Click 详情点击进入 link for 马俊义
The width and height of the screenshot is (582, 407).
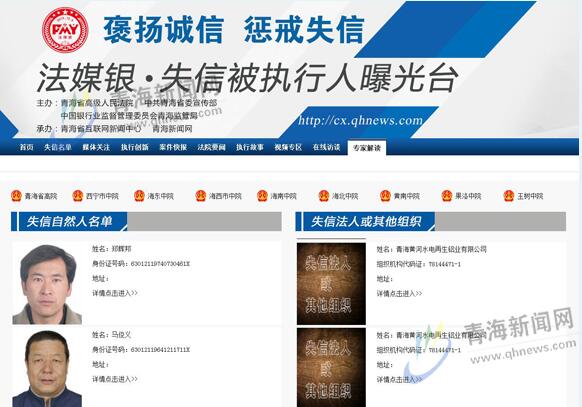tap(115, 379)
